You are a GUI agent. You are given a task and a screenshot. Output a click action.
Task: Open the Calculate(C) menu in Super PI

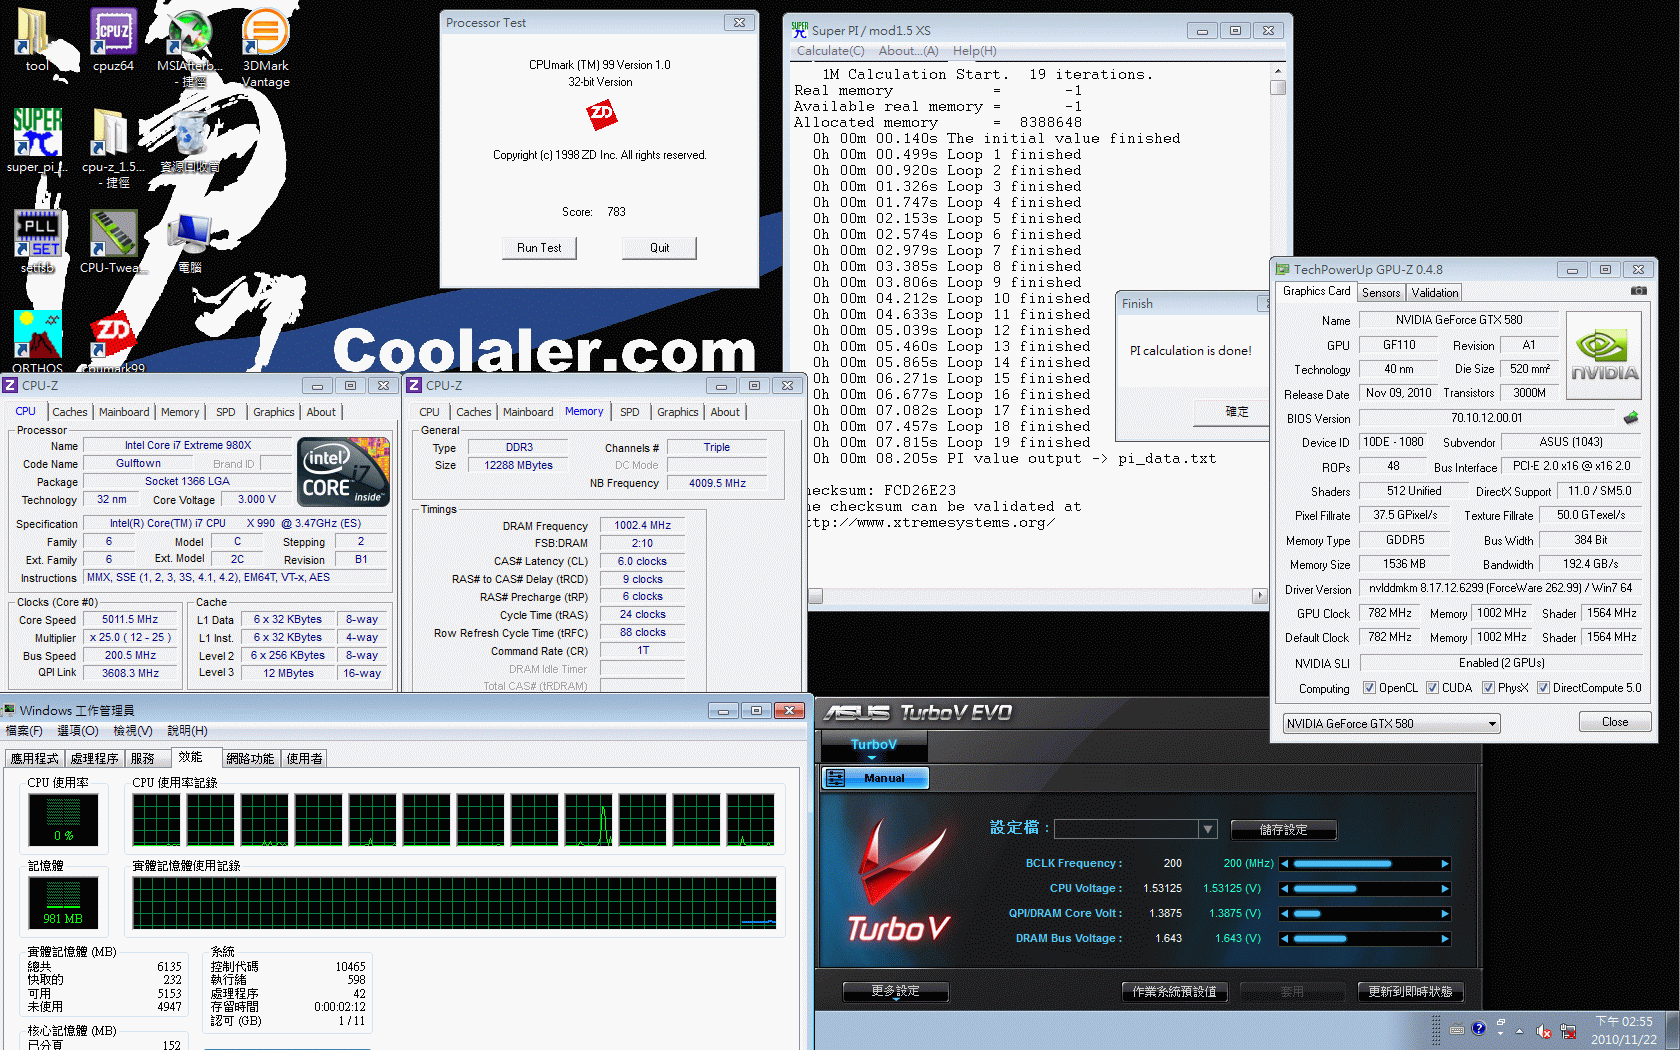click(830, 51)
